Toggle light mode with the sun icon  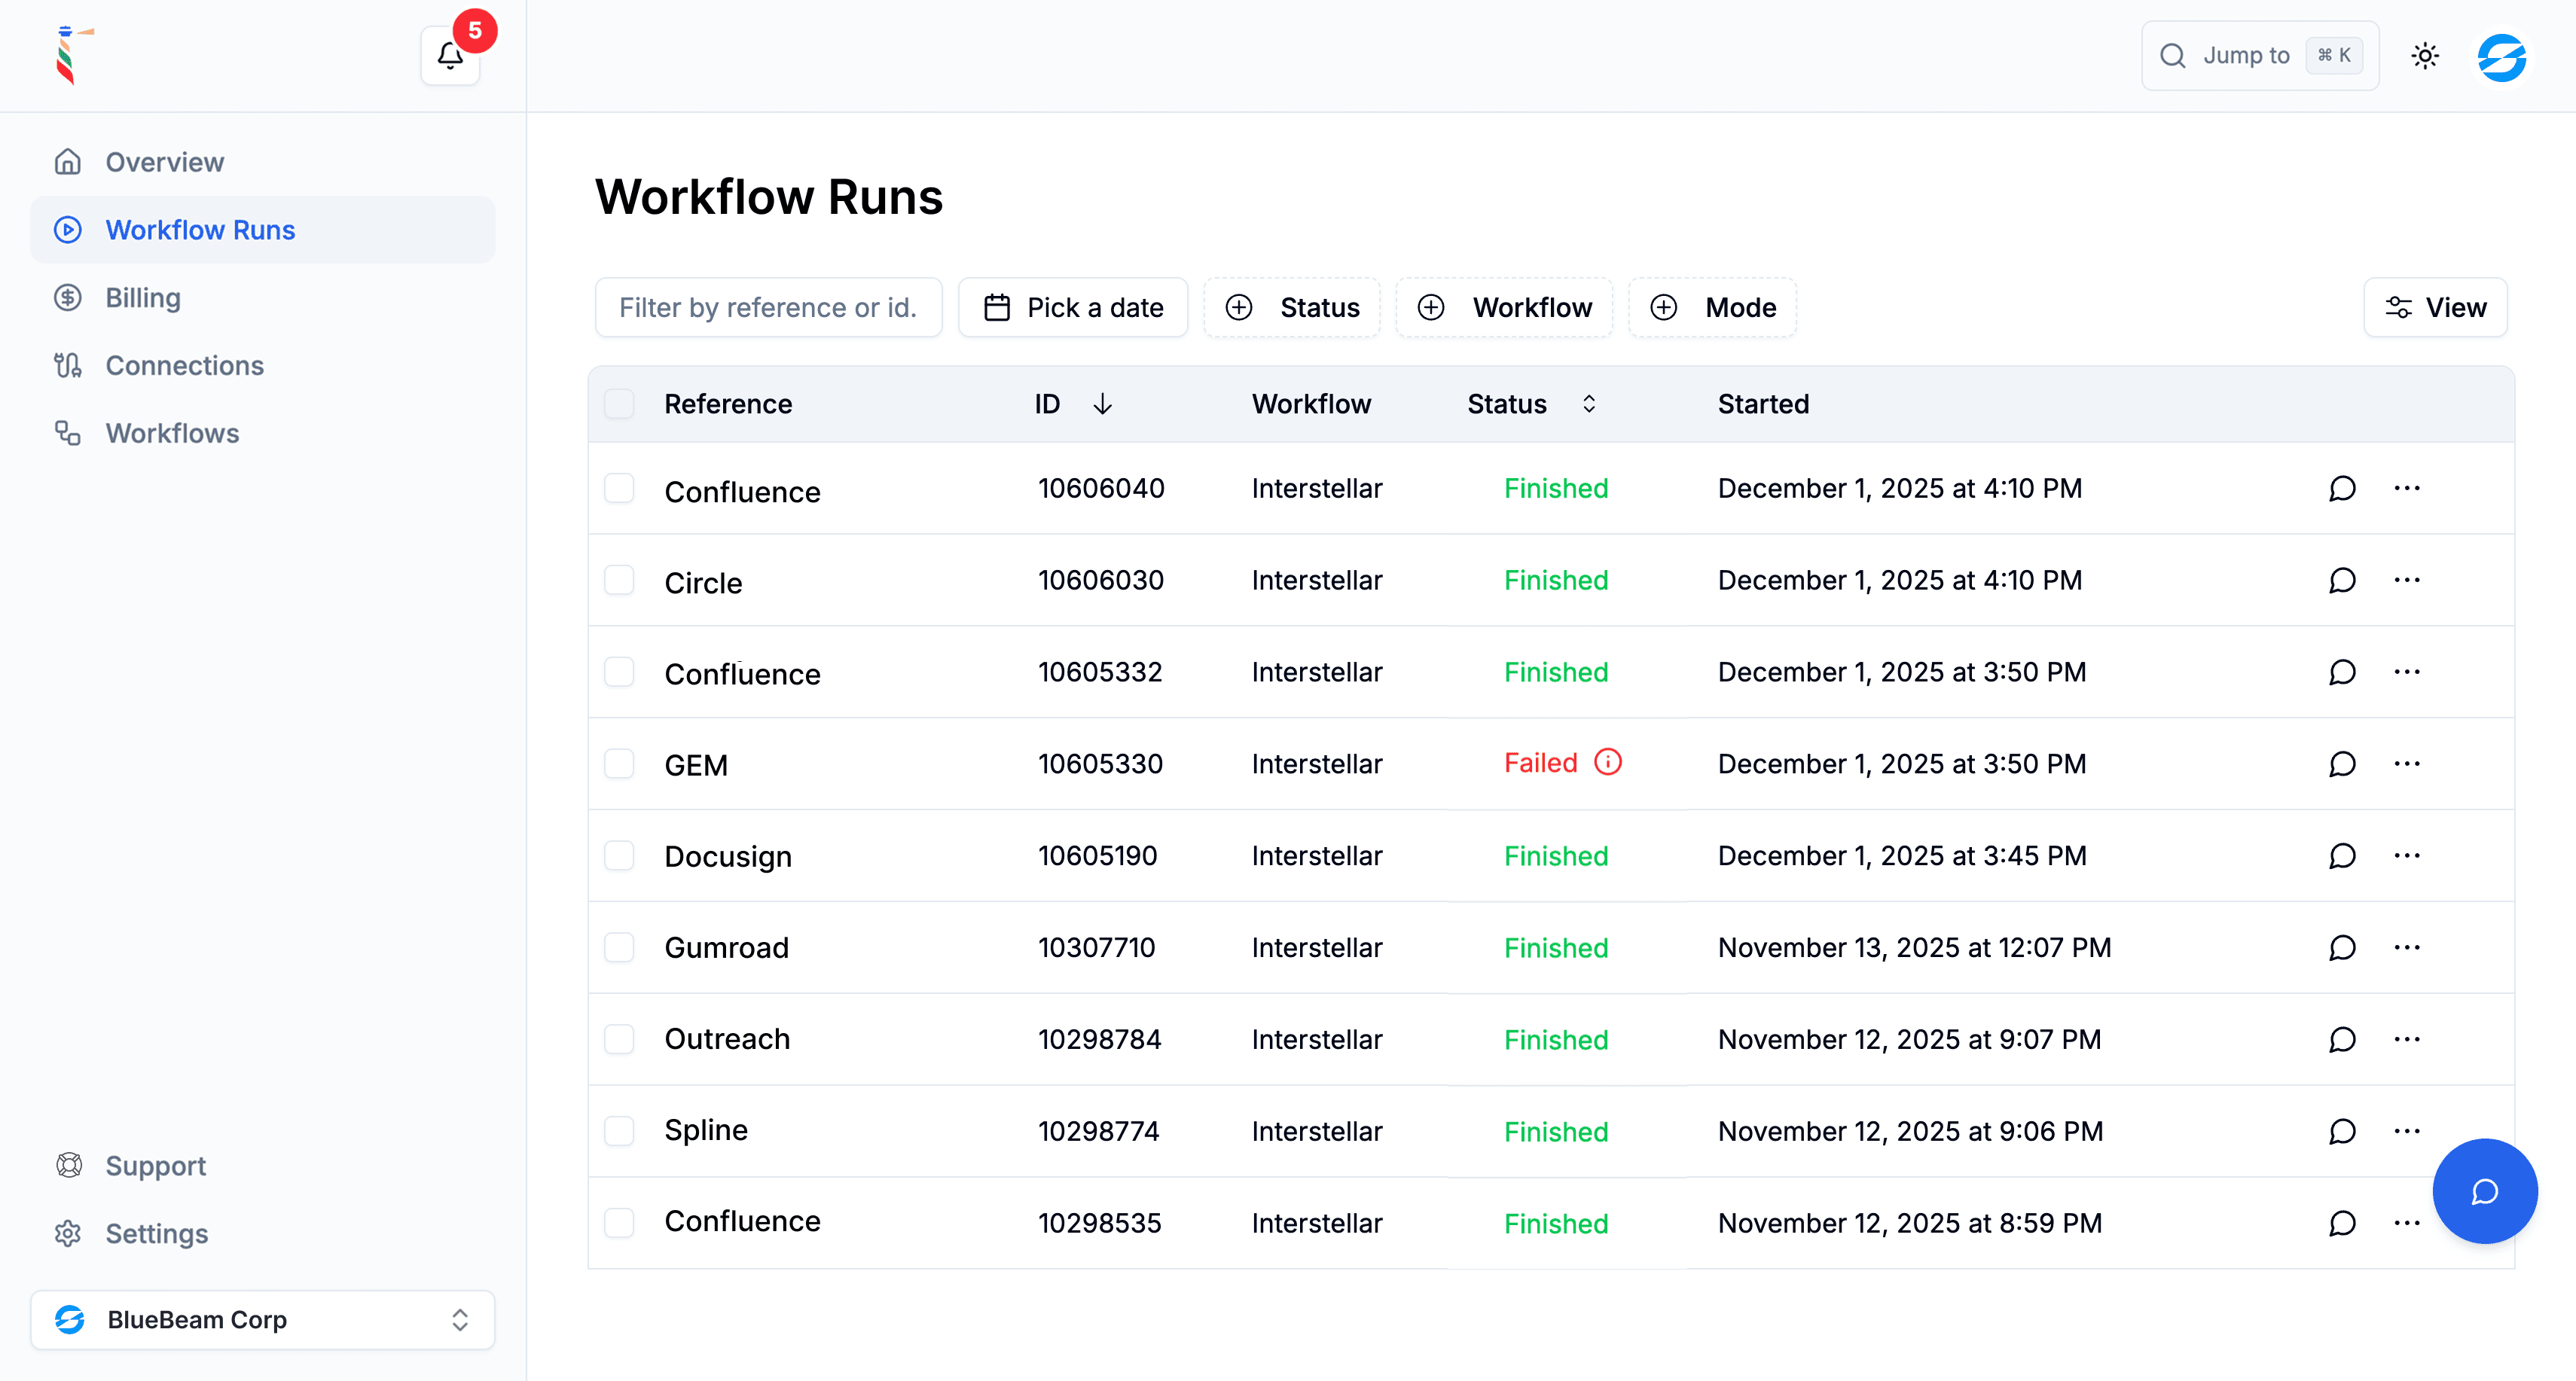point(2425,55)
